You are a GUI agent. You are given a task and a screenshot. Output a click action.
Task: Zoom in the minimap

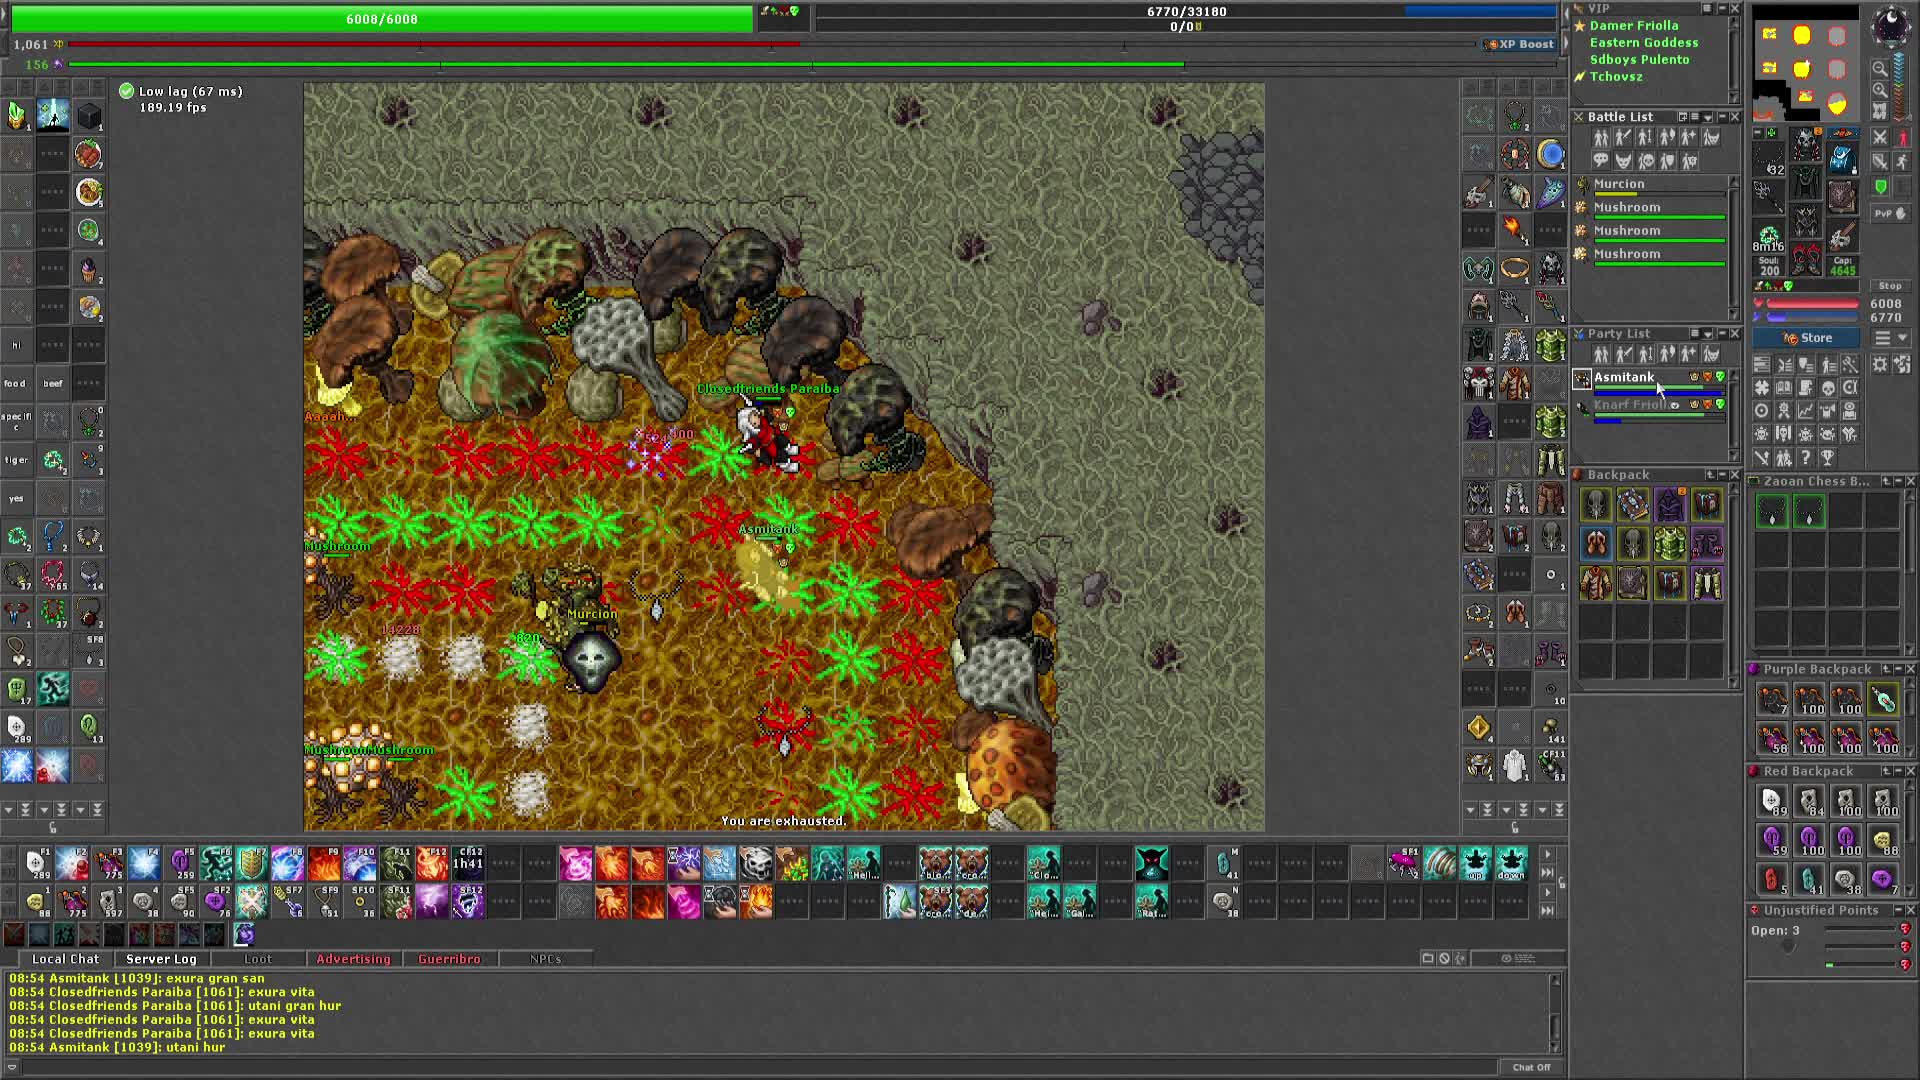pyautogui.click(x=1880, y=89)
